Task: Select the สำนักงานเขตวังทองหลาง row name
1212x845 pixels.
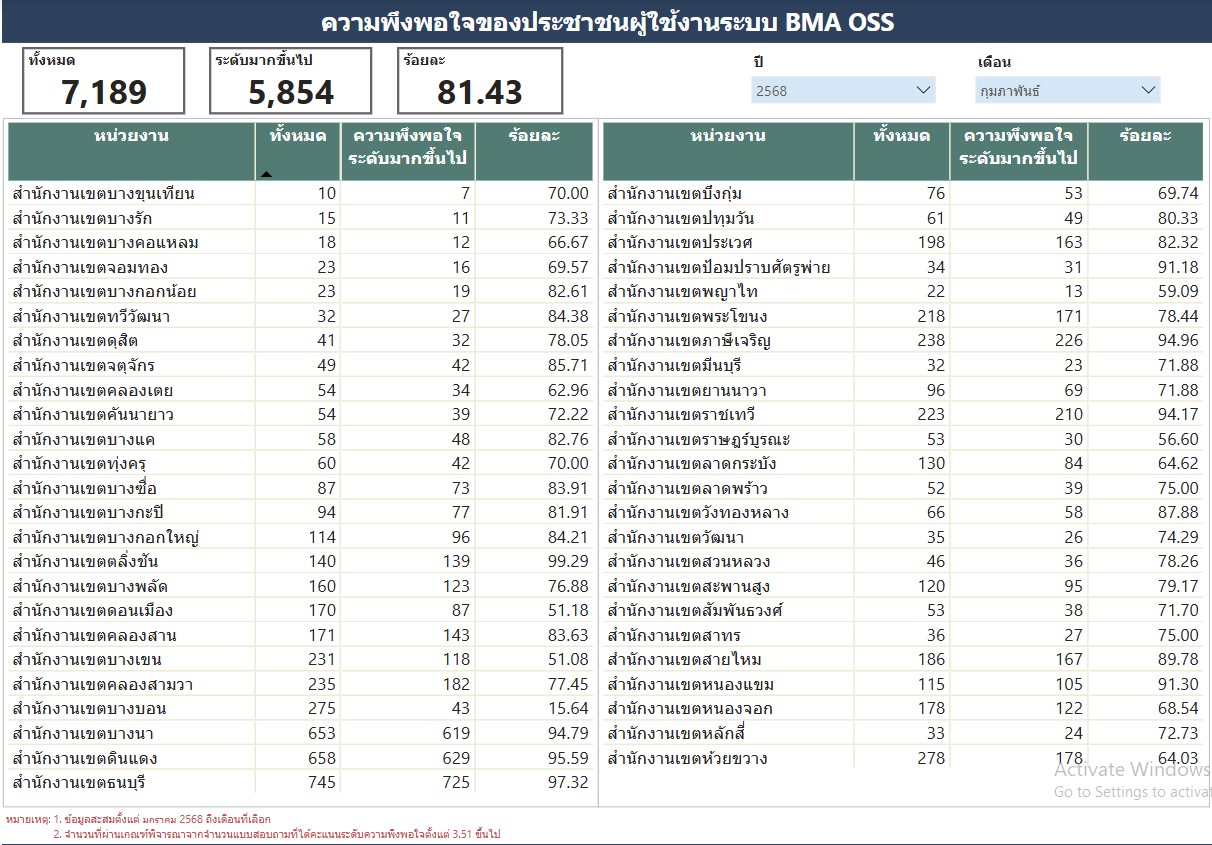Action: pyautogui.click(x=698, y=512)
